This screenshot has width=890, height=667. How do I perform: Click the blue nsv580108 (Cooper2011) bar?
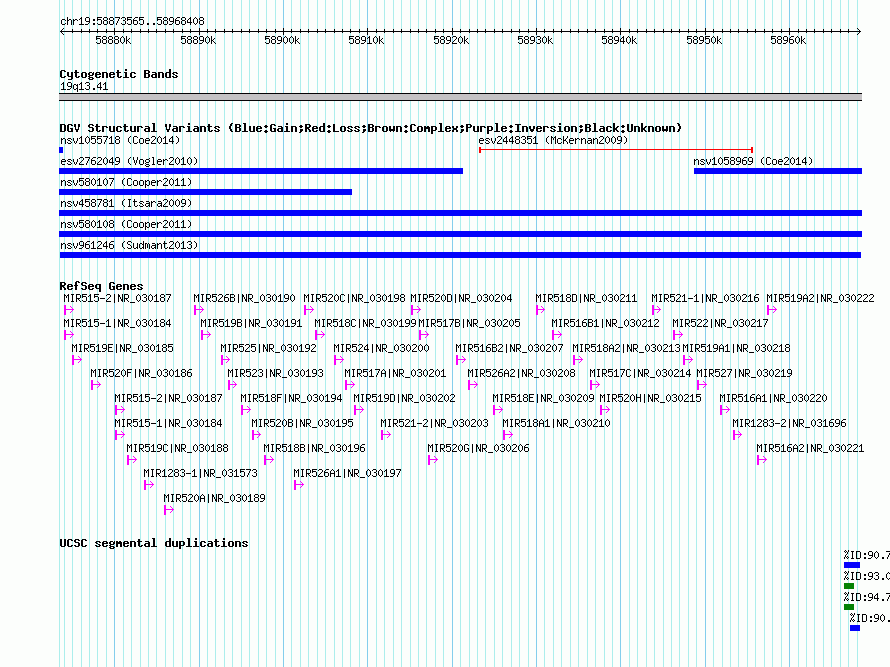pyautogui.click(x=460, y=234)
